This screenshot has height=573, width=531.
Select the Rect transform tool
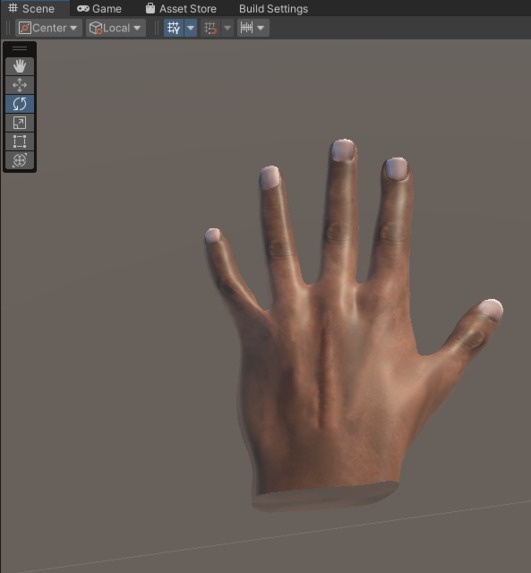tap(20, 141)
